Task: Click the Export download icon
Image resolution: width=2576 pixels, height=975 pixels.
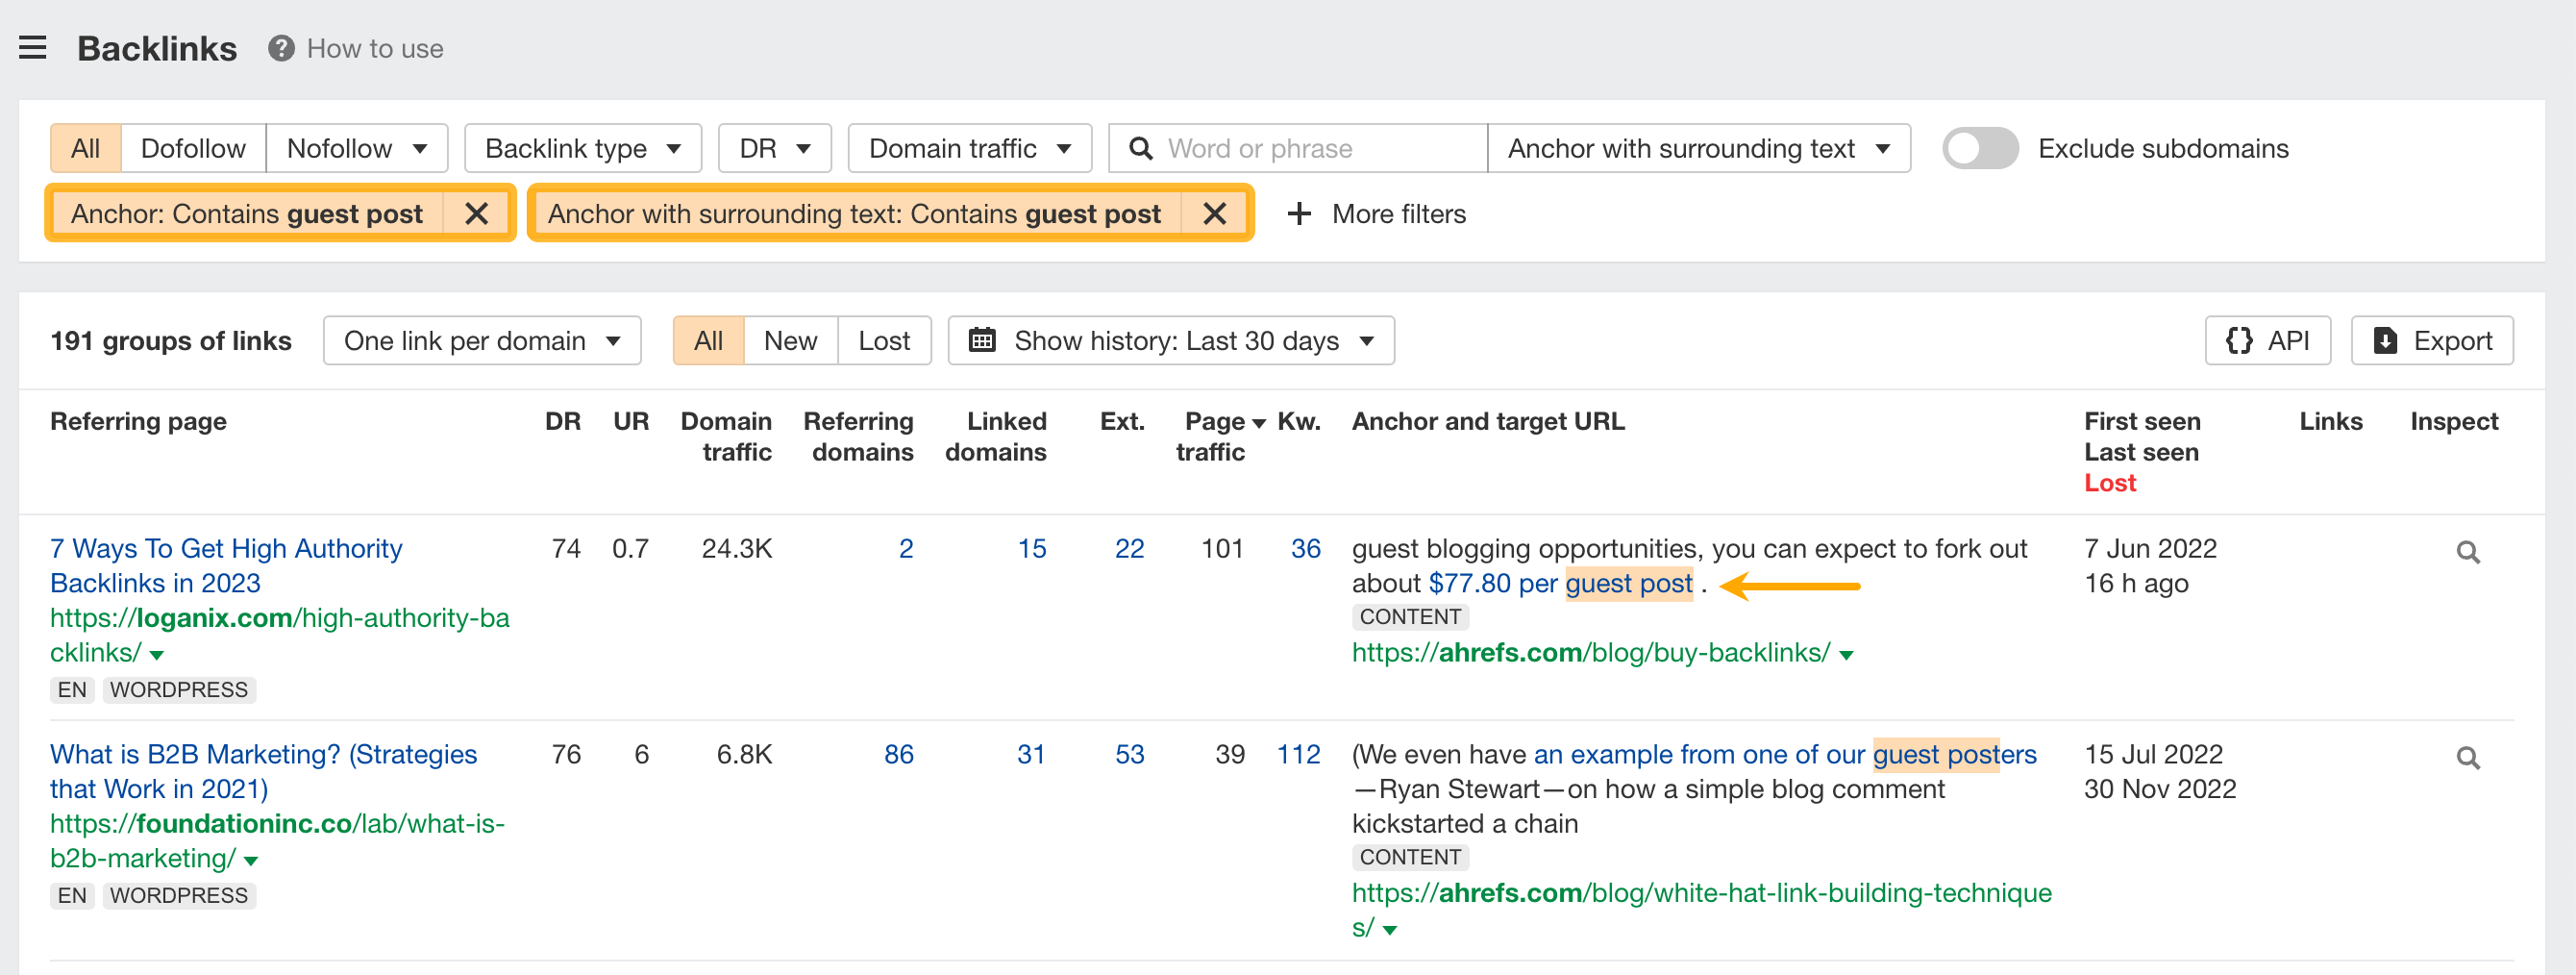Action: (x=2386, y=341)
